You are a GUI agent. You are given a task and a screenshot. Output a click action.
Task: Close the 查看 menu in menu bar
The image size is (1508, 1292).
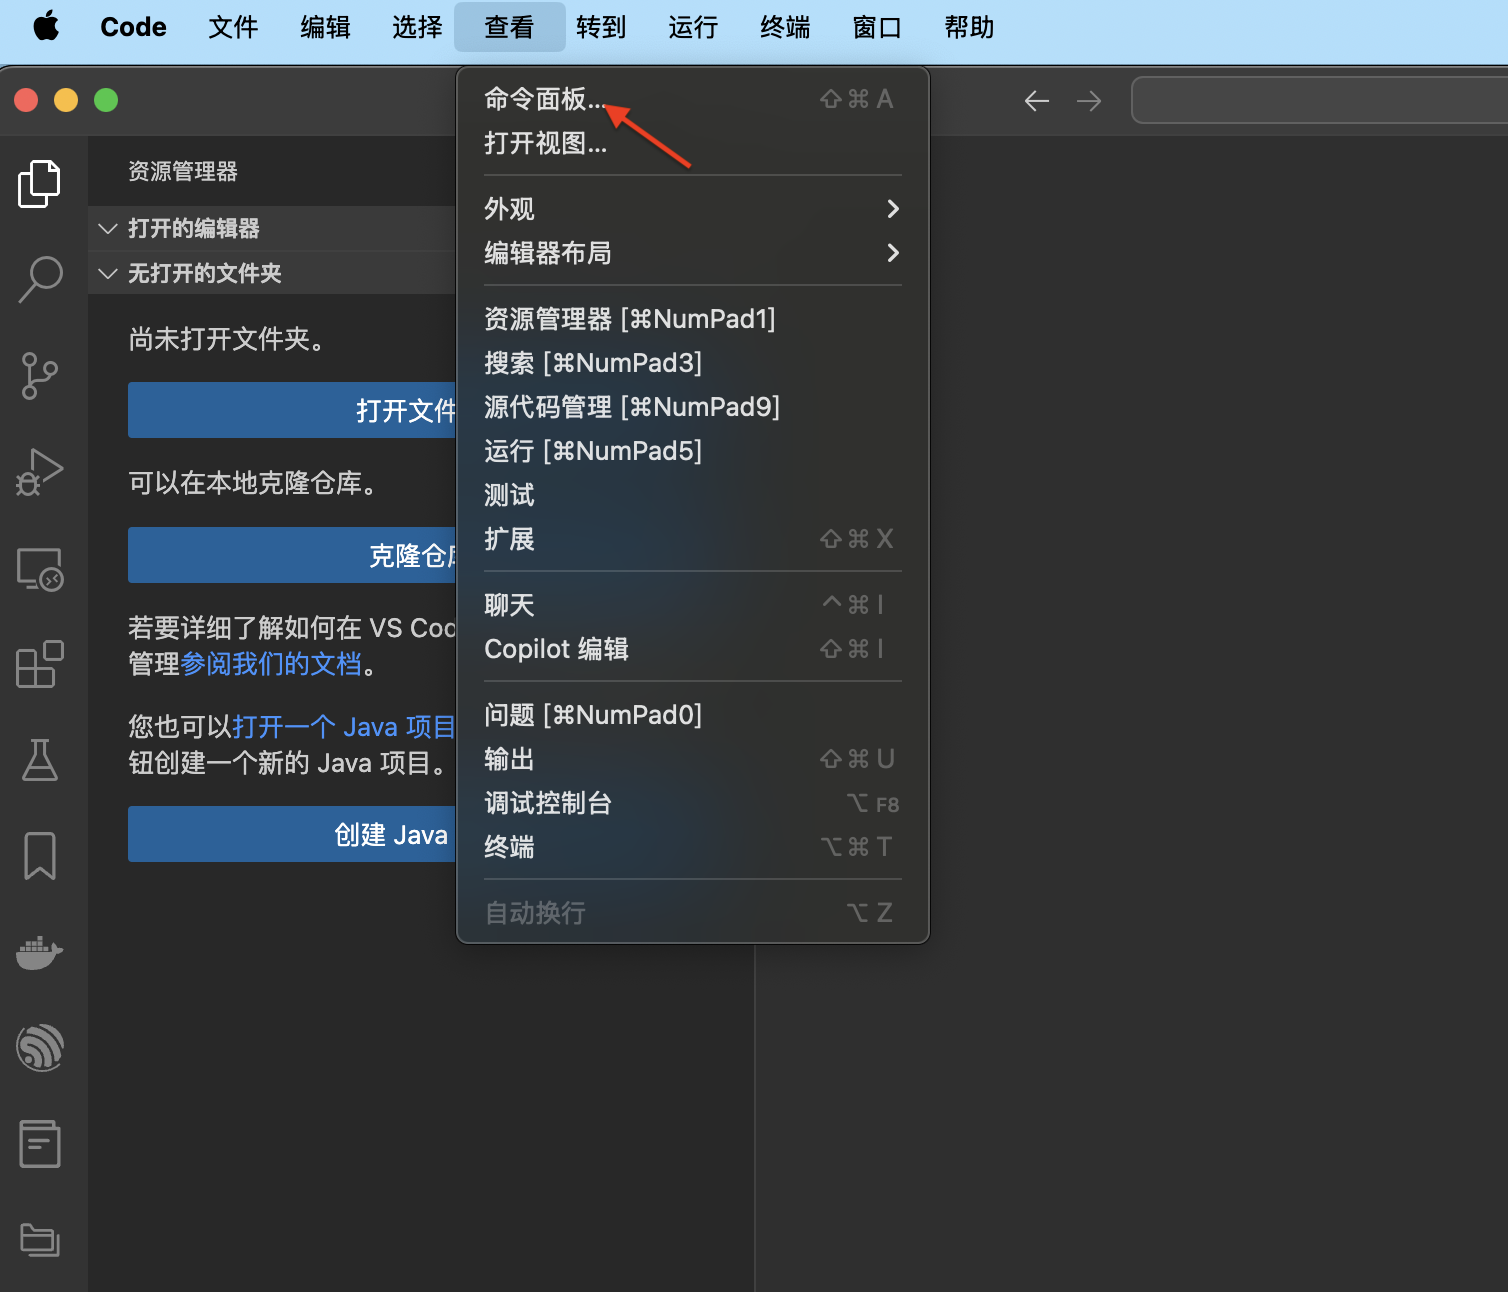coord(509,27)
